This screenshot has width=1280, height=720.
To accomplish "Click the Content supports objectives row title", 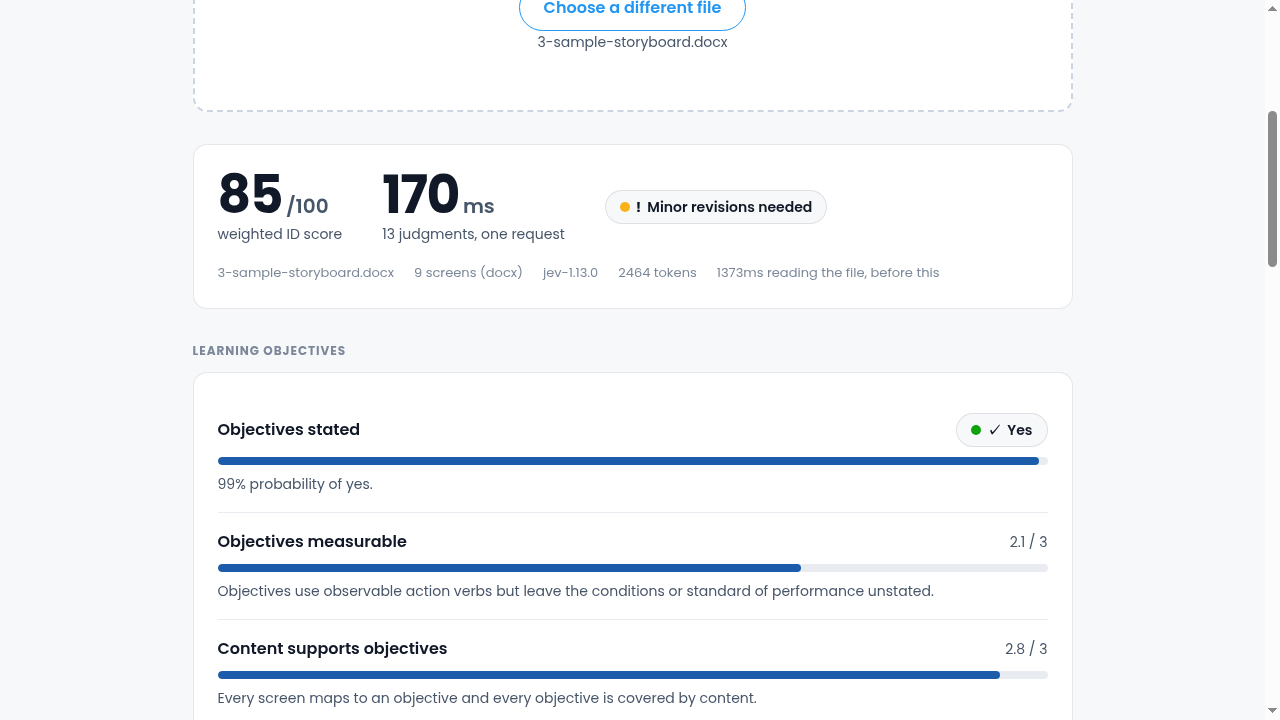I will click(332, 649).
